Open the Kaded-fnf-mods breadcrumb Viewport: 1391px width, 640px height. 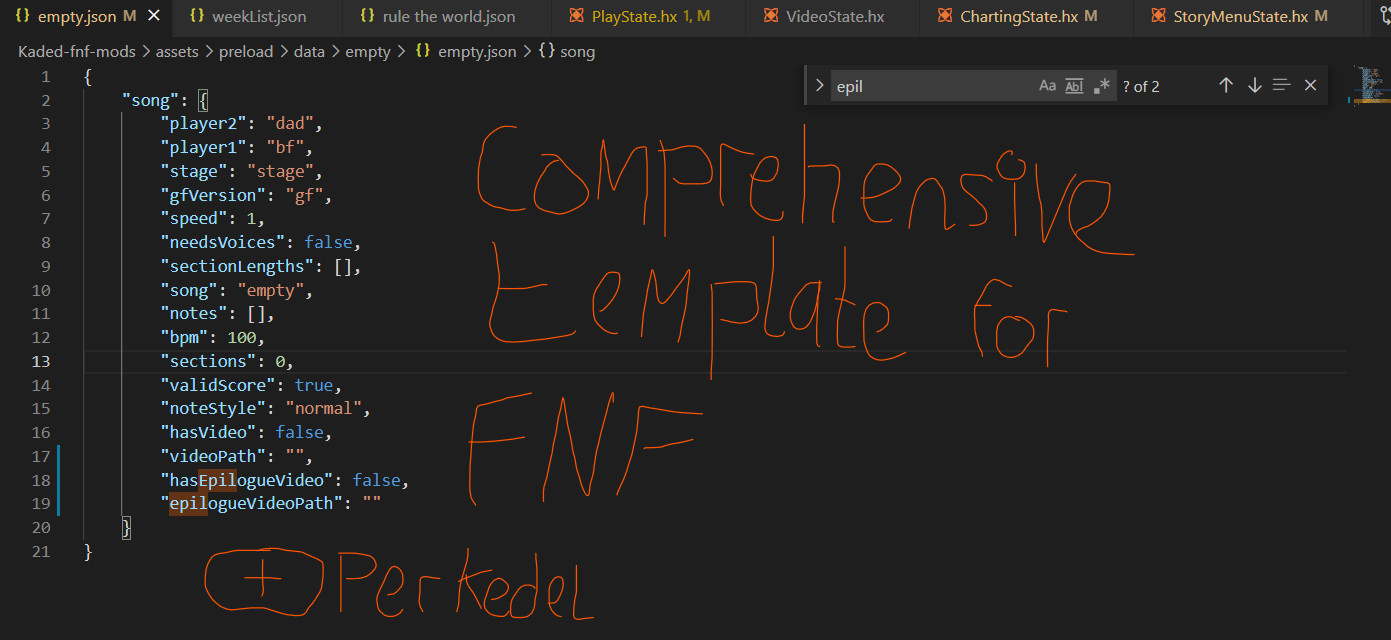(76, 51)
